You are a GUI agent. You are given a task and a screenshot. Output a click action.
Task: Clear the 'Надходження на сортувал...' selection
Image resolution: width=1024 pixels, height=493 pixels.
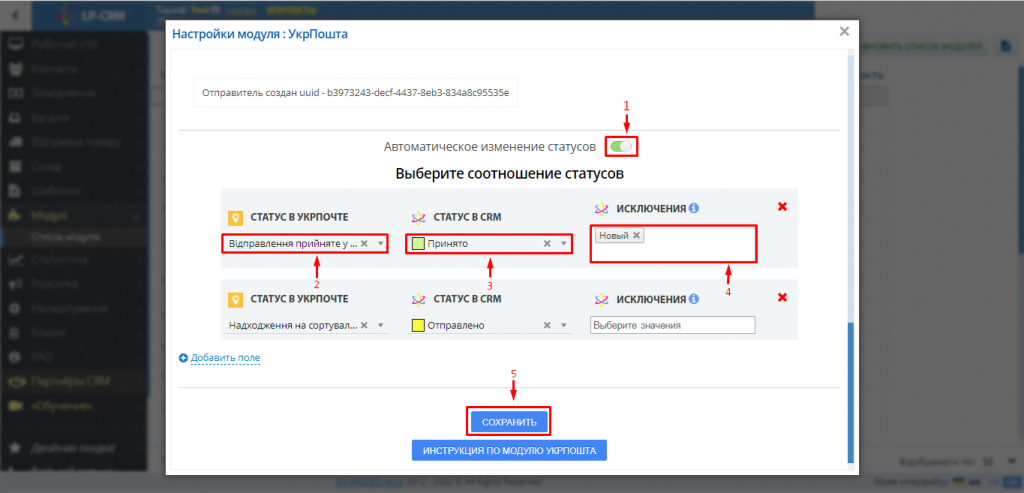click(x=364, y=325)
